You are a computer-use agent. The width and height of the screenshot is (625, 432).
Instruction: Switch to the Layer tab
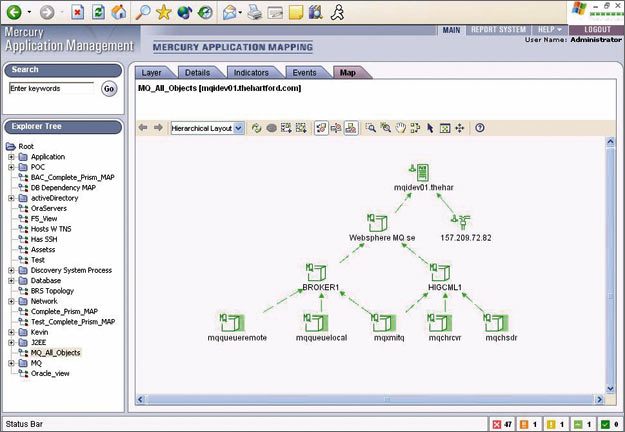tap(152, 73)
